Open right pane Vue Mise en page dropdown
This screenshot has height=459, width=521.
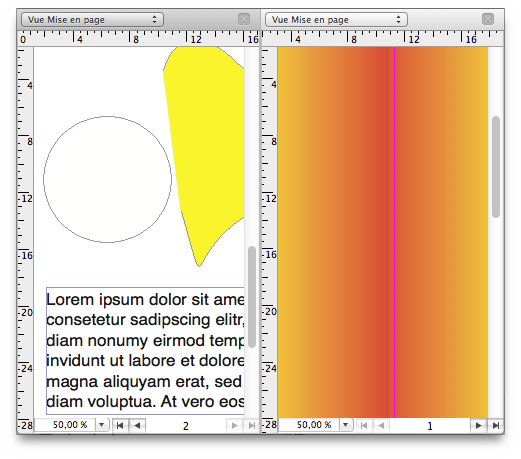336,20
